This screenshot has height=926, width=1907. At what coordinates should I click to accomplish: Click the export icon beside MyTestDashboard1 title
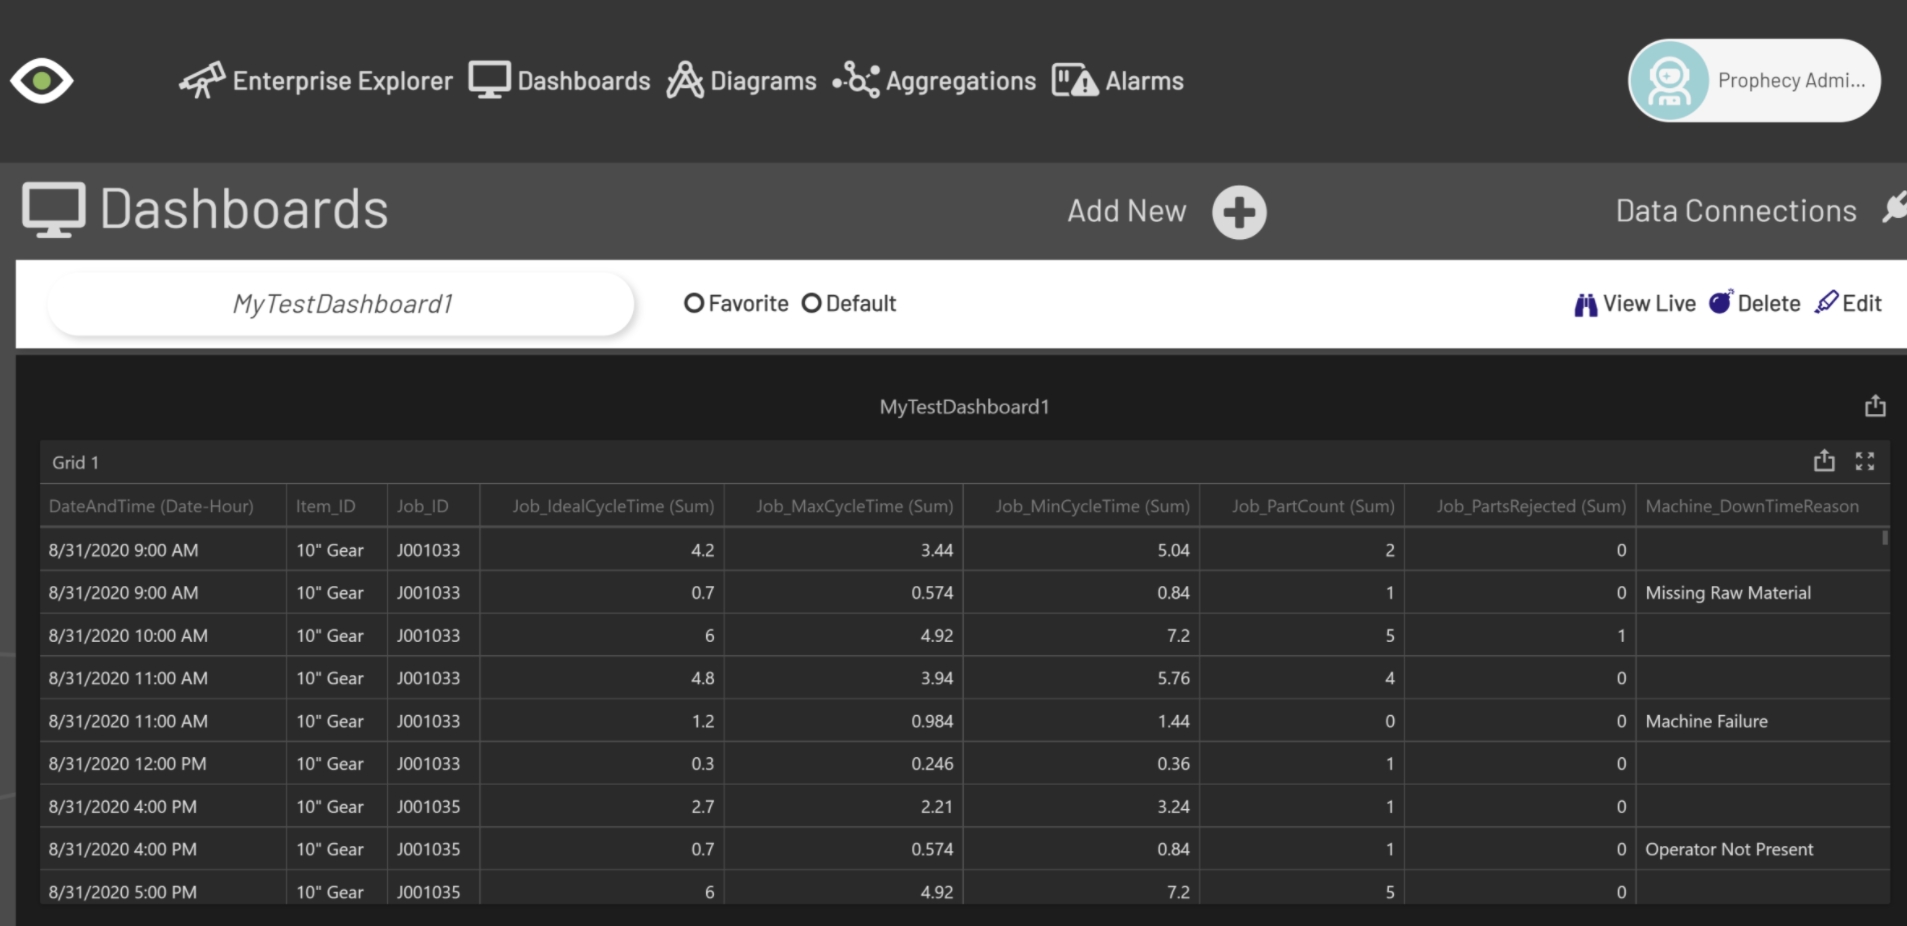point(1875,406)
